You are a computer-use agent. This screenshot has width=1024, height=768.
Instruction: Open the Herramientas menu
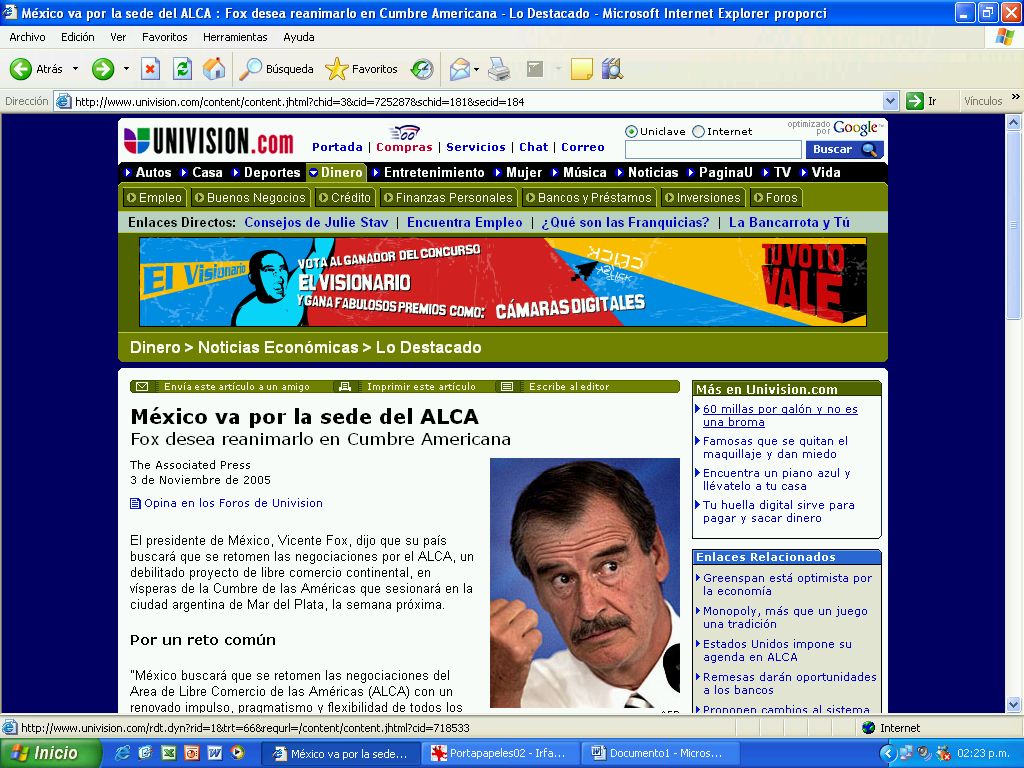pyautogui.click(x=235, y=37)
